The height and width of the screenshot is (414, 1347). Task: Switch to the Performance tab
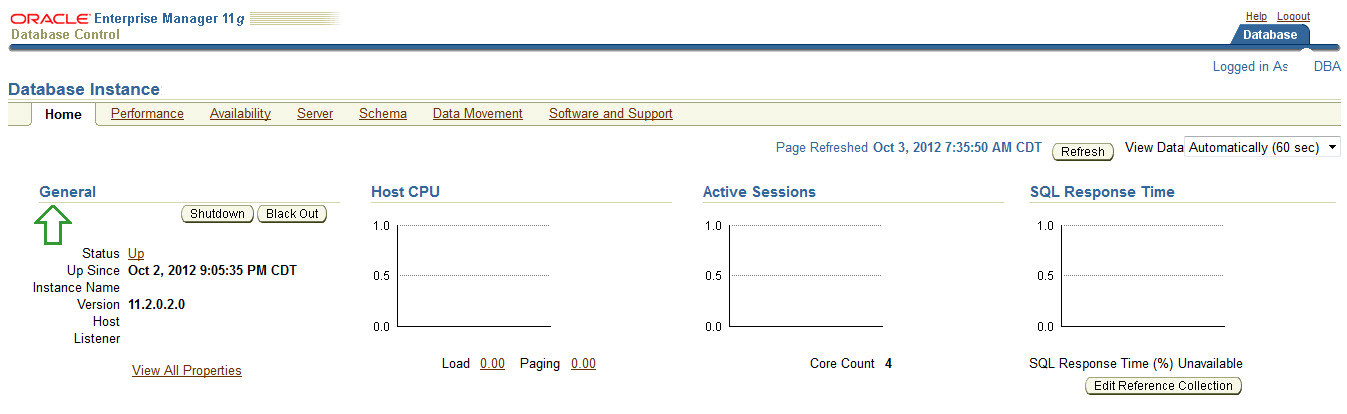(147, 114)
